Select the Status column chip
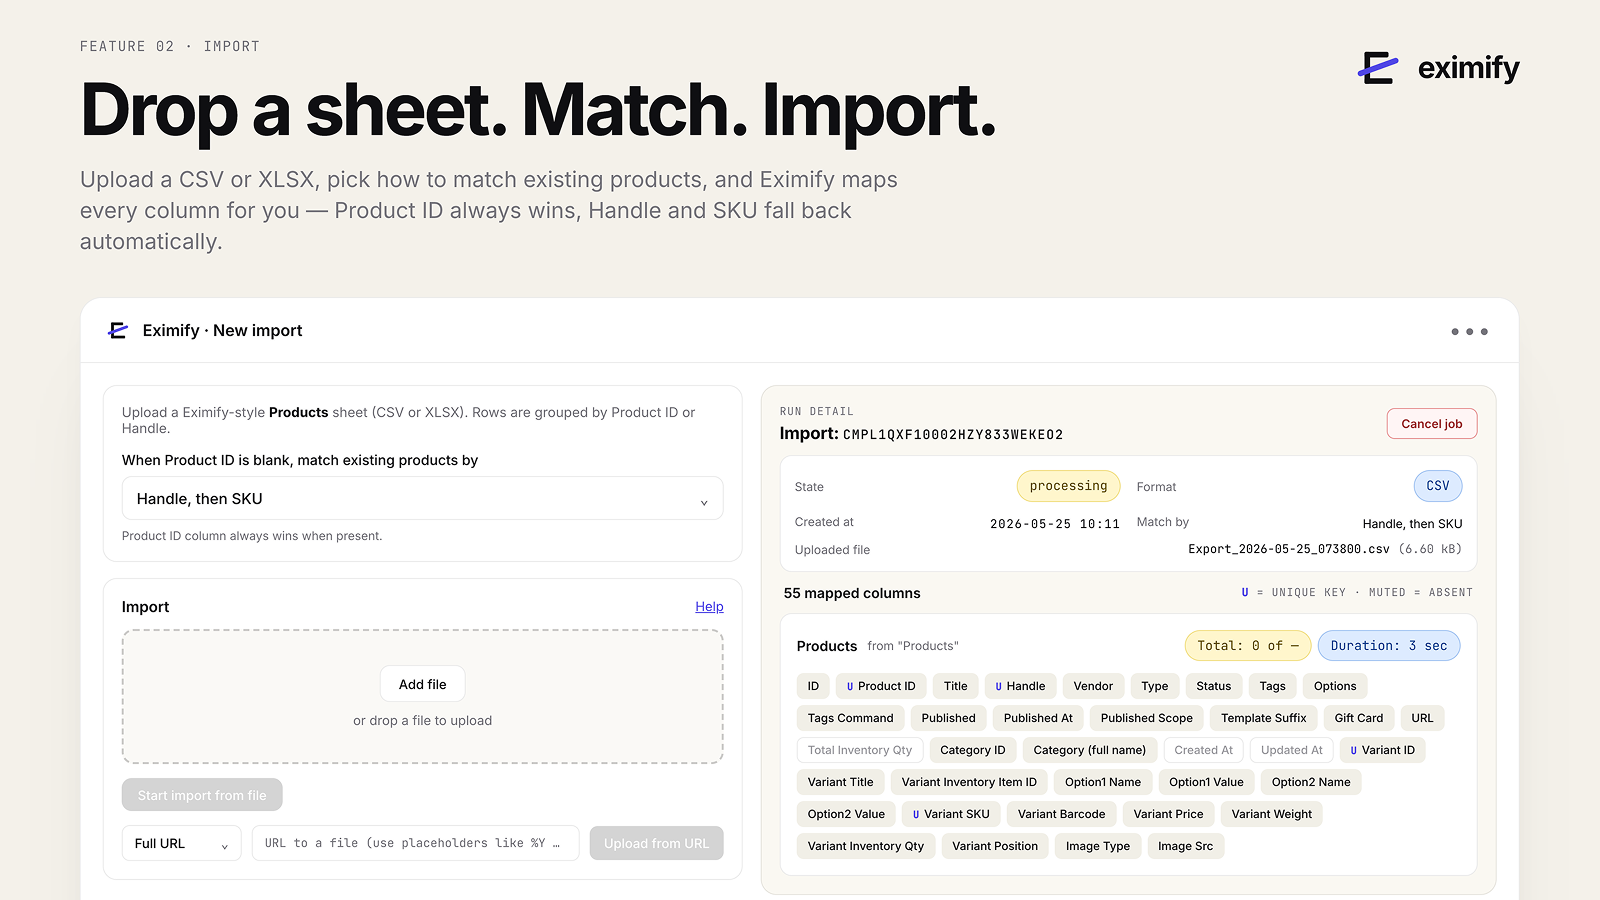The image size is (1600, 900). 1214,686
